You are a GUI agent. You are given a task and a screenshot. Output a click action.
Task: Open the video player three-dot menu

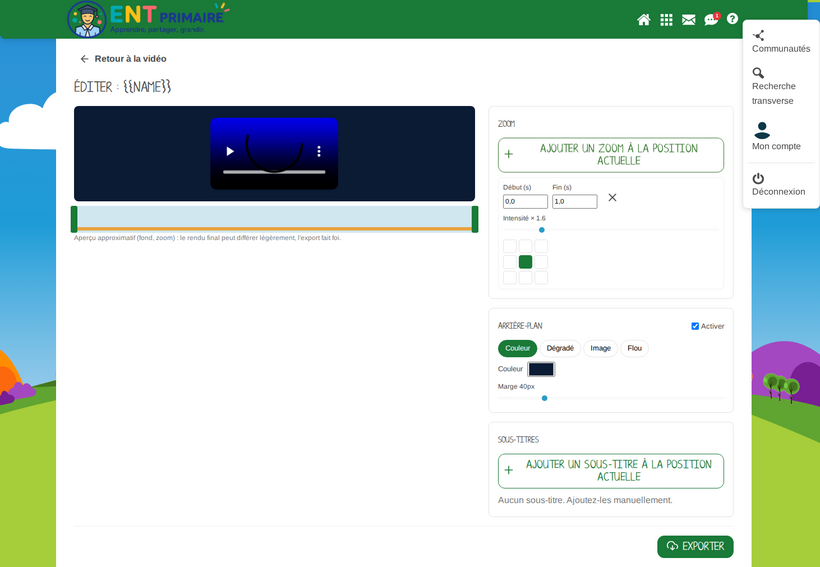(319, 151)
